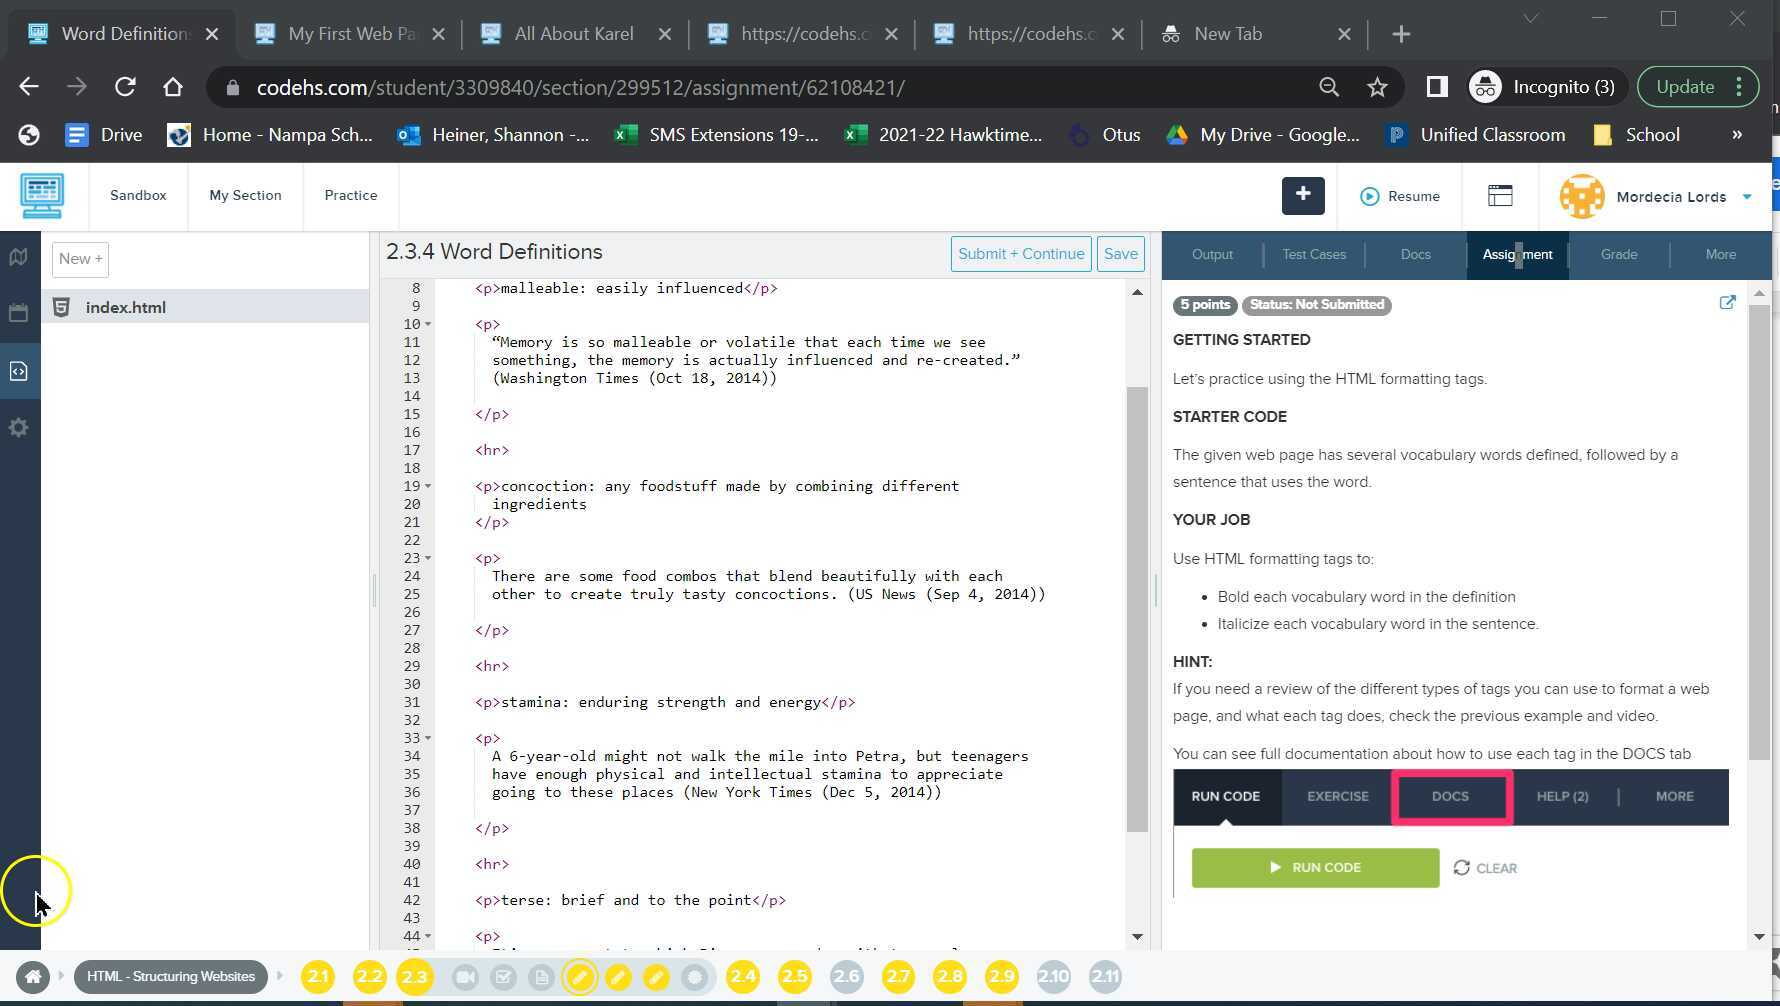
Task: Click the plus button in the top toolbar
Action: coord(1302,196)
